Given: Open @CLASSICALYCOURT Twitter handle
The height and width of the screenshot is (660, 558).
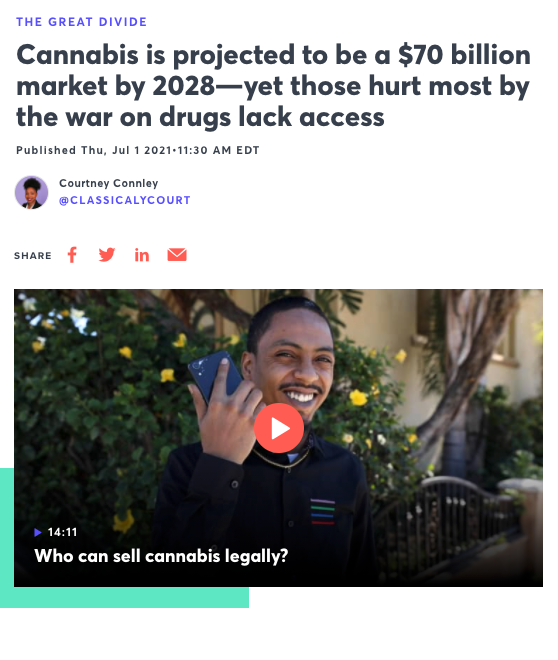Looking at the screenshot, I should coord(125,200).
